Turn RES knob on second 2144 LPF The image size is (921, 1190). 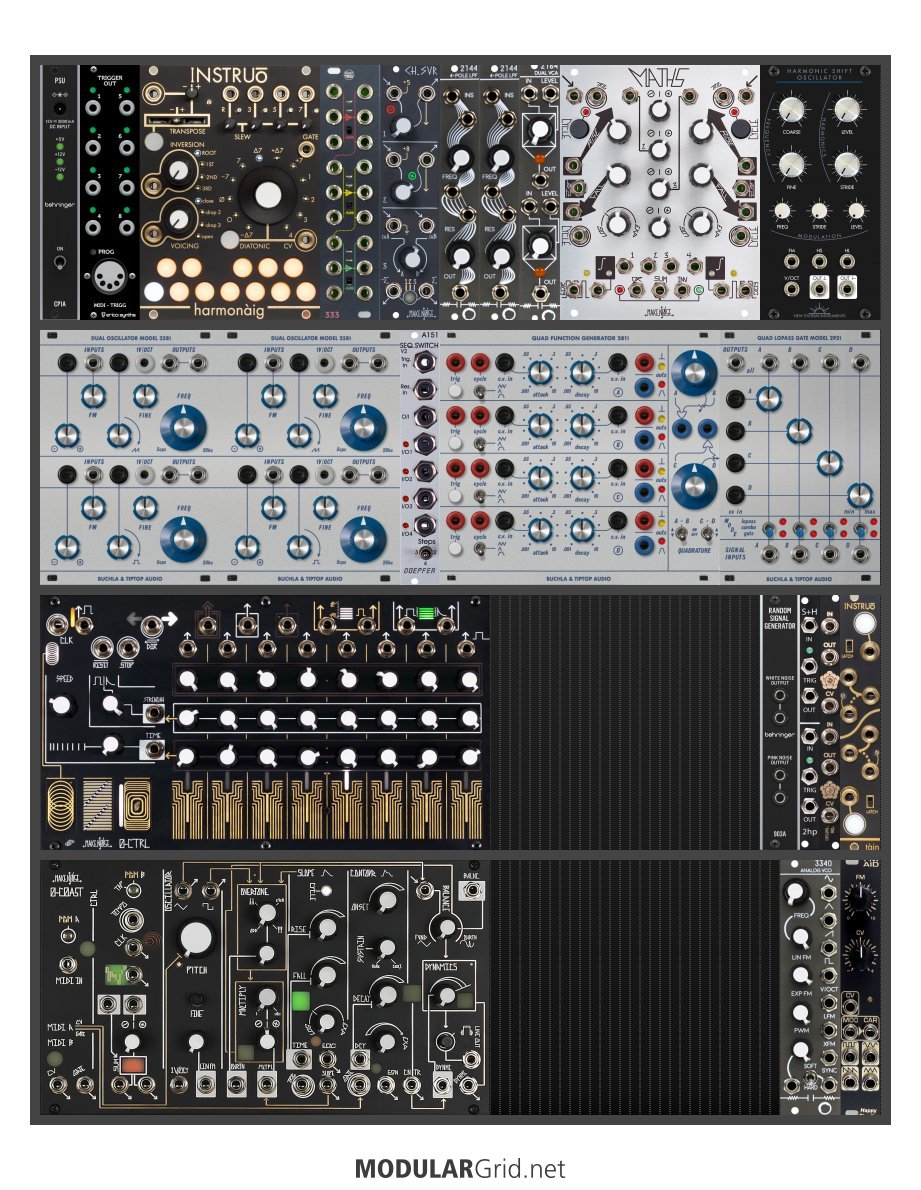[499, 254]
